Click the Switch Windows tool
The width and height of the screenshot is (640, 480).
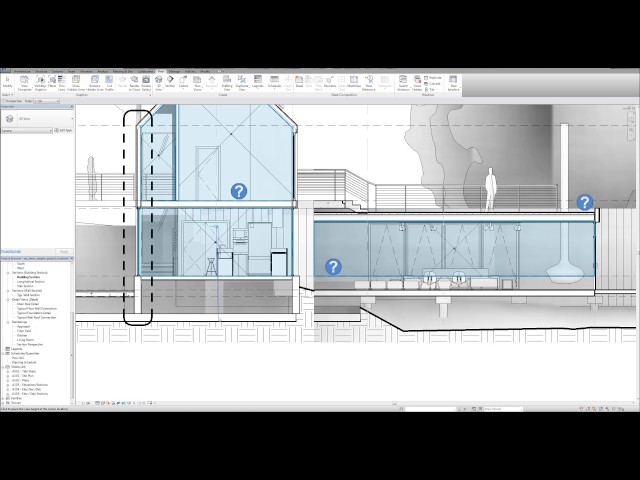tap(403, 83)
